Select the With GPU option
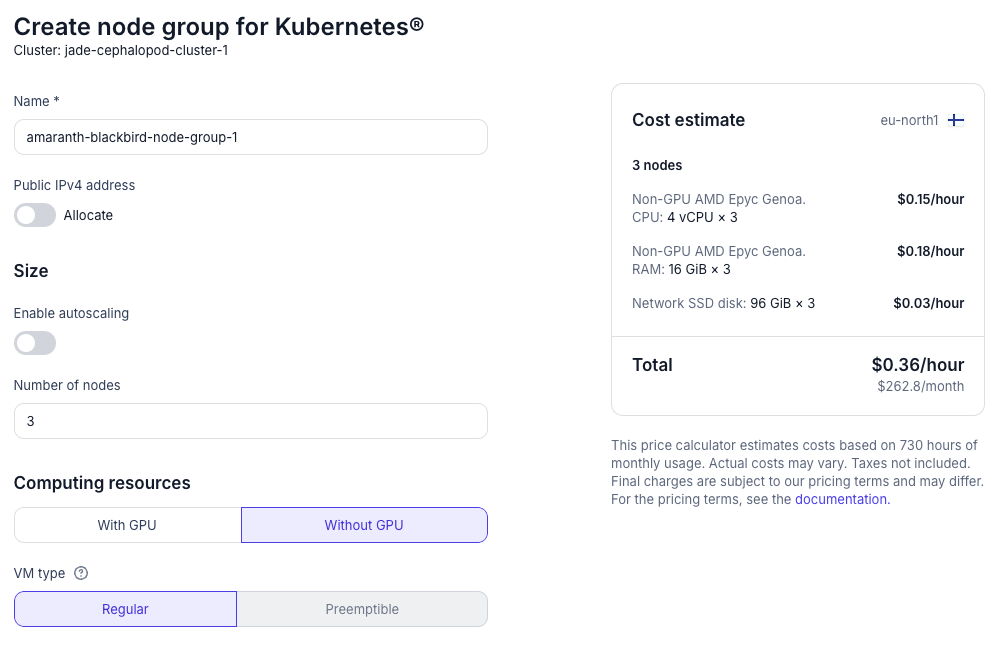992x648 pixels. tap(127, 525)
